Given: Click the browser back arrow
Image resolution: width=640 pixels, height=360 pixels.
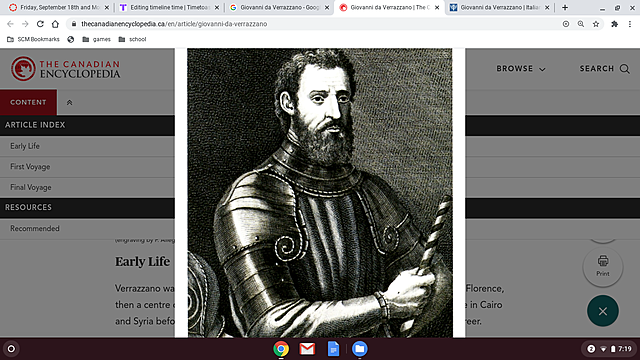Looking at the screenshot, I should pos(10,24).
